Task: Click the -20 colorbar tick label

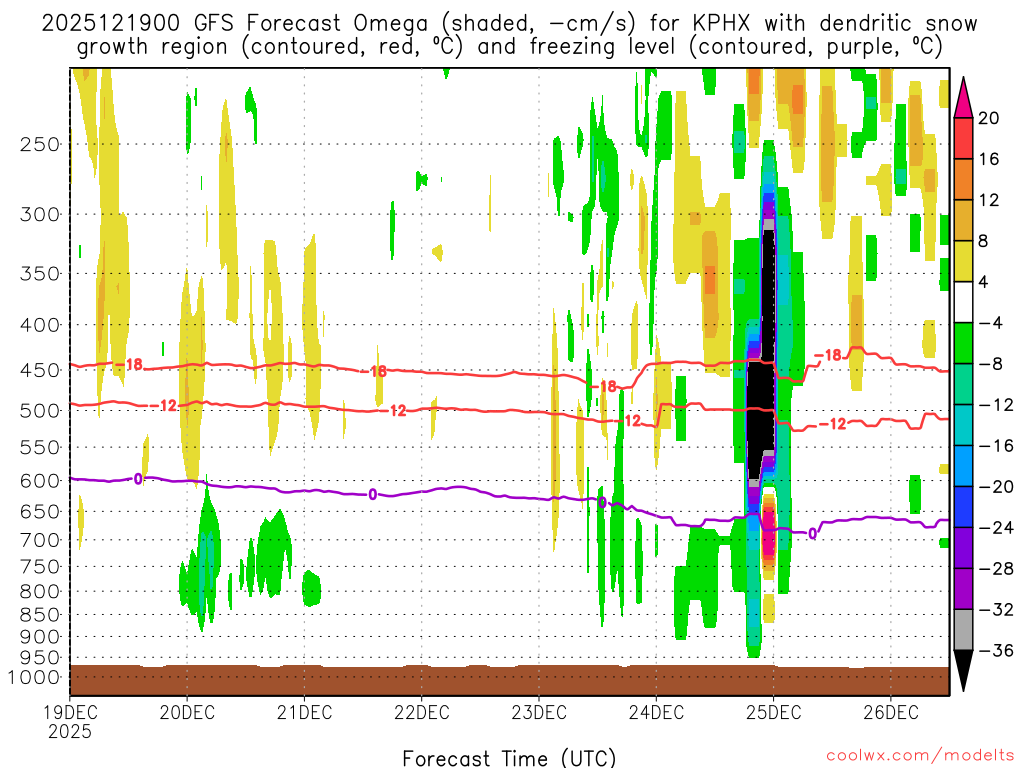Action: (x=996, y=487)
